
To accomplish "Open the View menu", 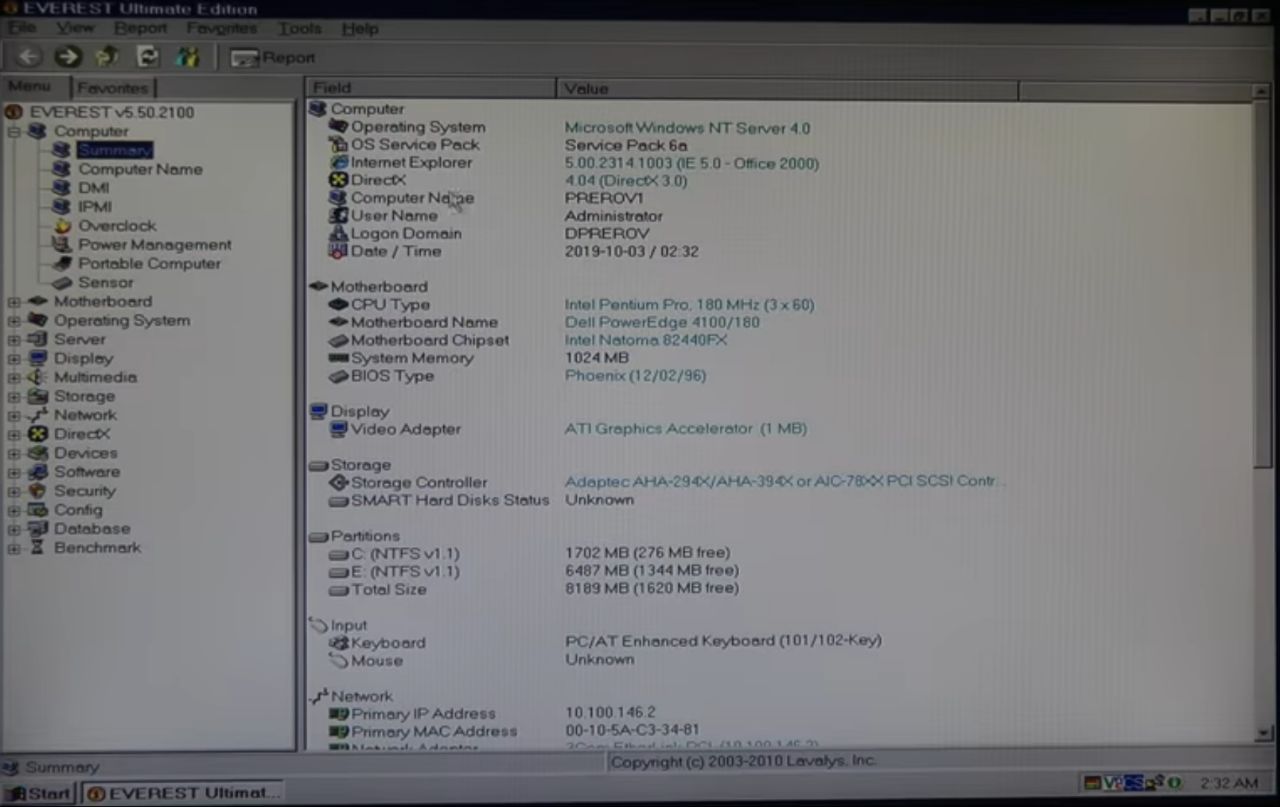I will pos(75,28).
